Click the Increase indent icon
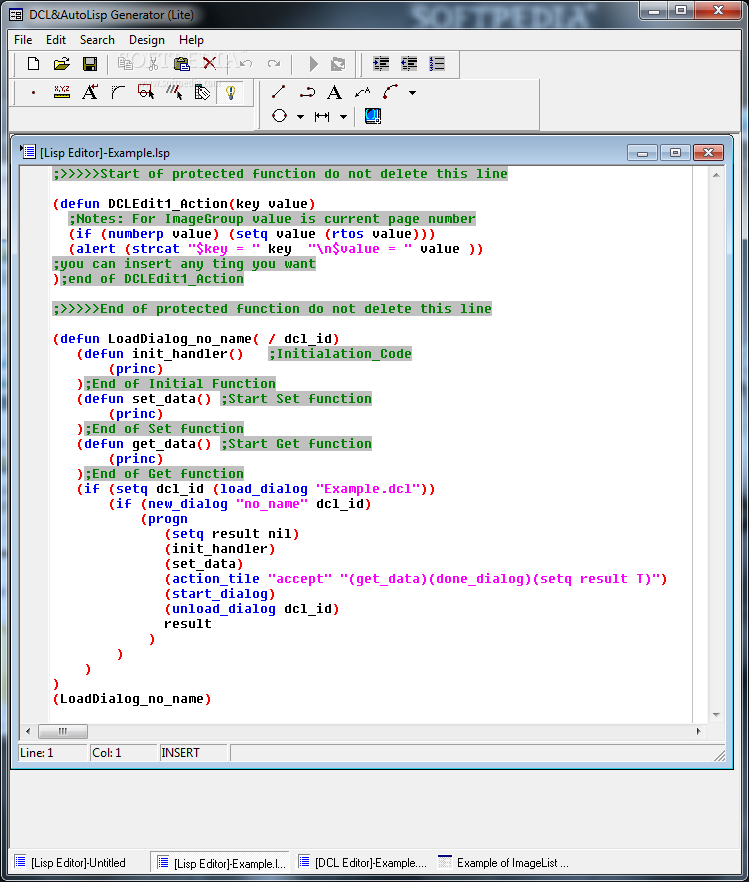The image size is (749, 882). 381,64
